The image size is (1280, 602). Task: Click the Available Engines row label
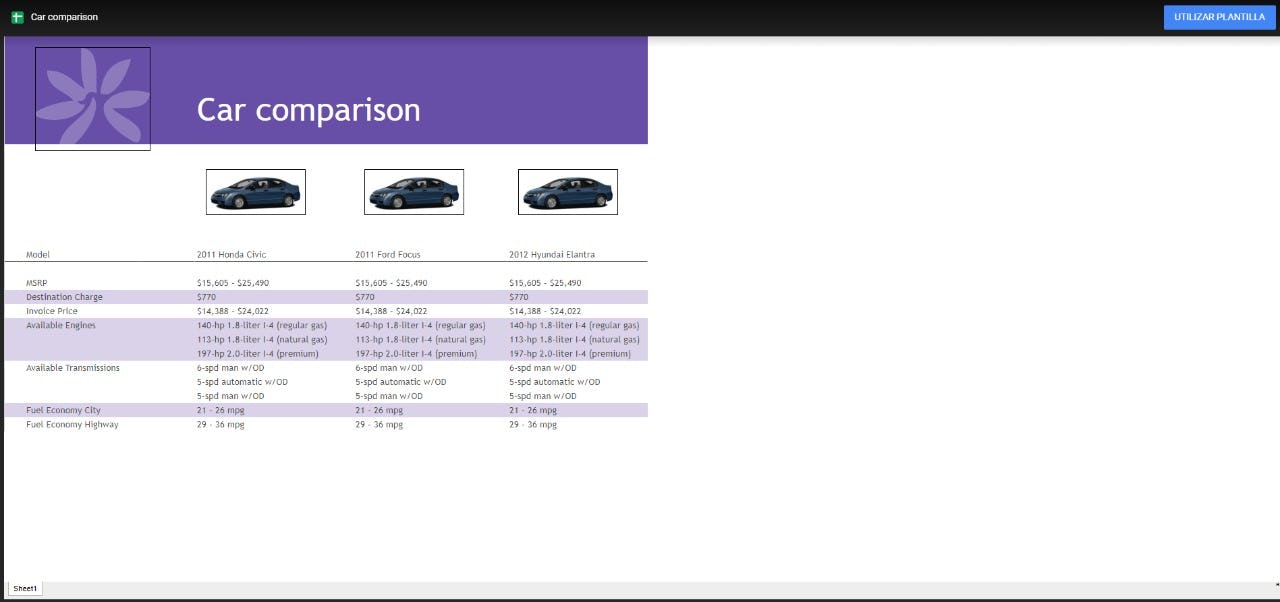61,325
